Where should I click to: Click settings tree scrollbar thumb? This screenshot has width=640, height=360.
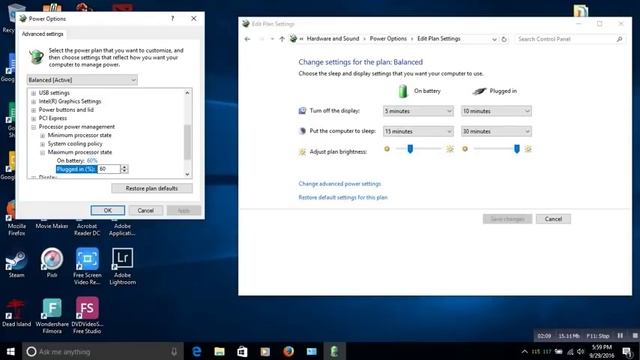[x=187, y=142]
